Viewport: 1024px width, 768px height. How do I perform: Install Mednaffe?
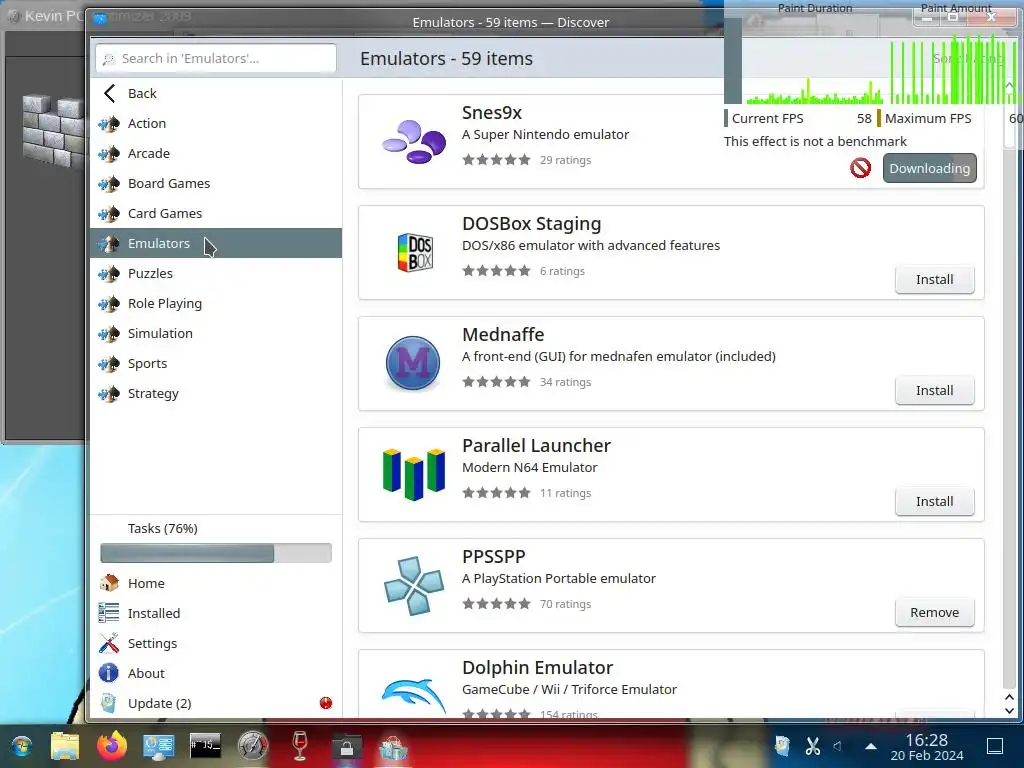click(935, 391)
